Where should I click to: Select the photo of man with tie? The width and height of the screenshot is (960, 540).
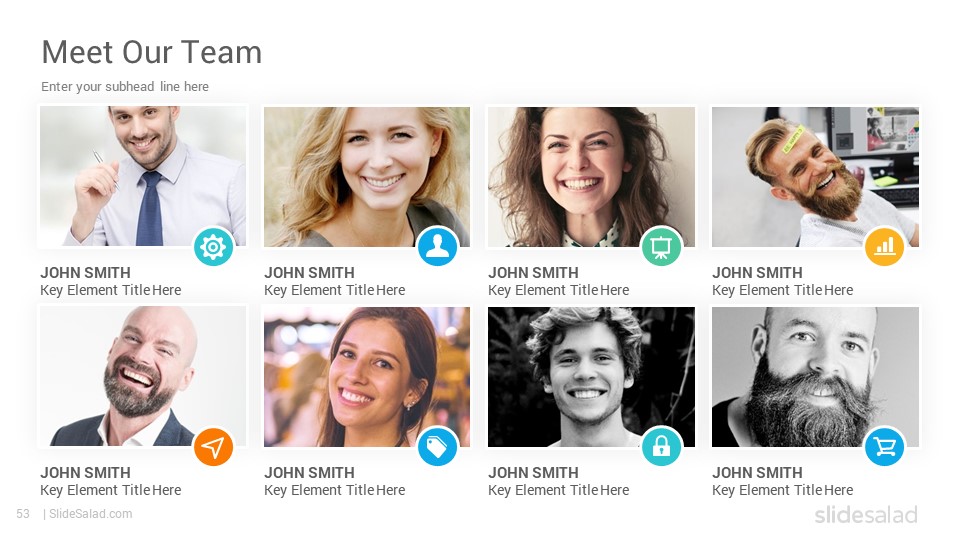tap(143, 176)
